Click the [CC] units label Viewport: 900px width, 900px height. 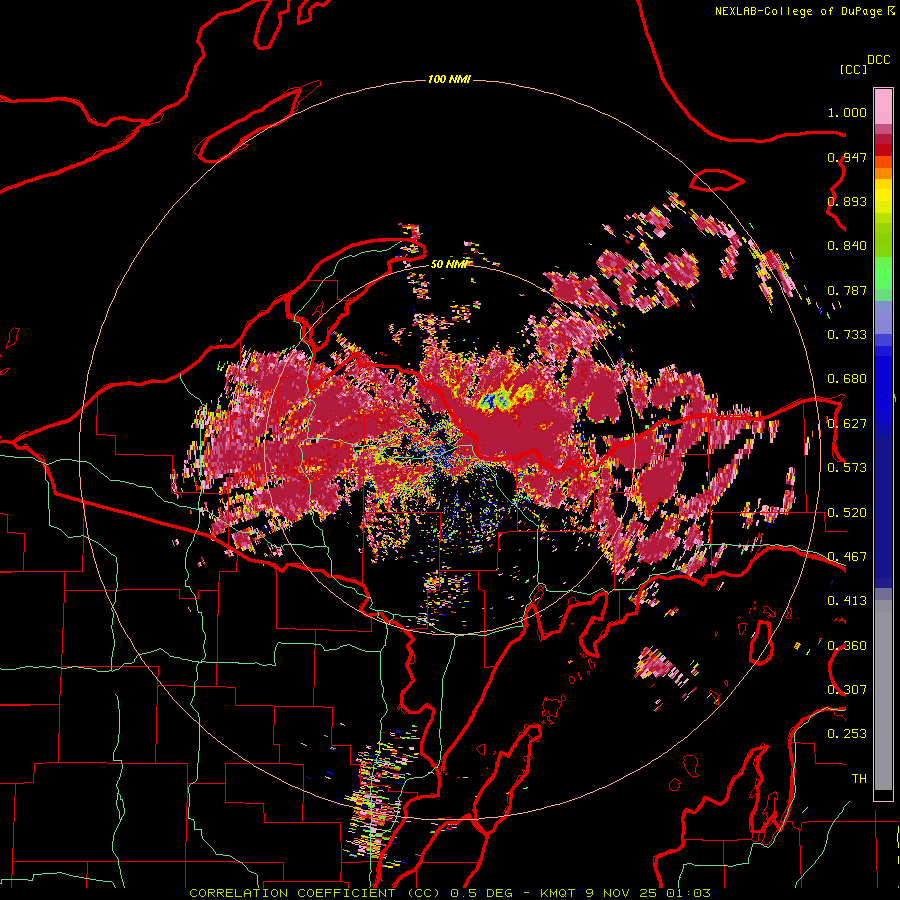[853, 69]
